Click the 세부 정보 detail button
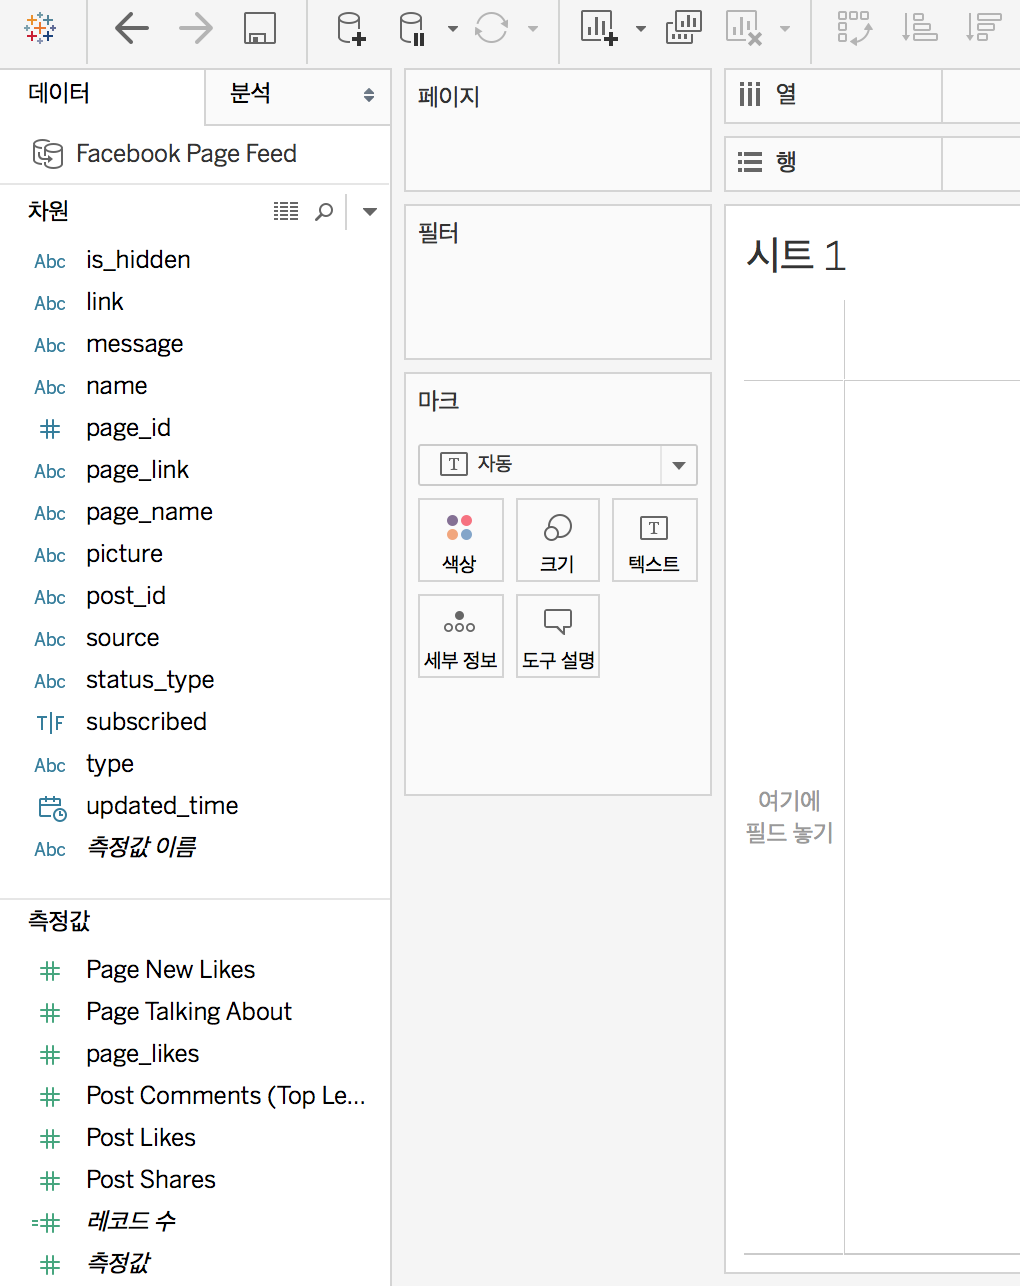The image size is (1020, 1286). point(460,636)
